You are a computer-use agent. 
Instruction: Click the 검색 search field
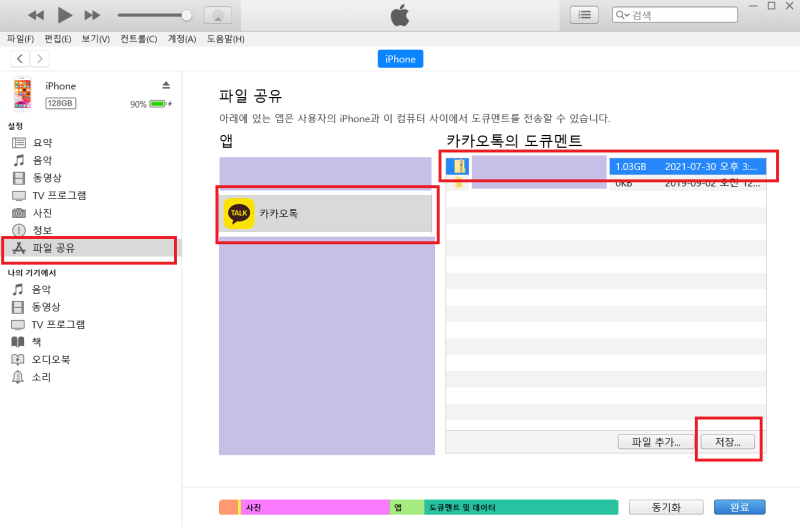[674, 15]
